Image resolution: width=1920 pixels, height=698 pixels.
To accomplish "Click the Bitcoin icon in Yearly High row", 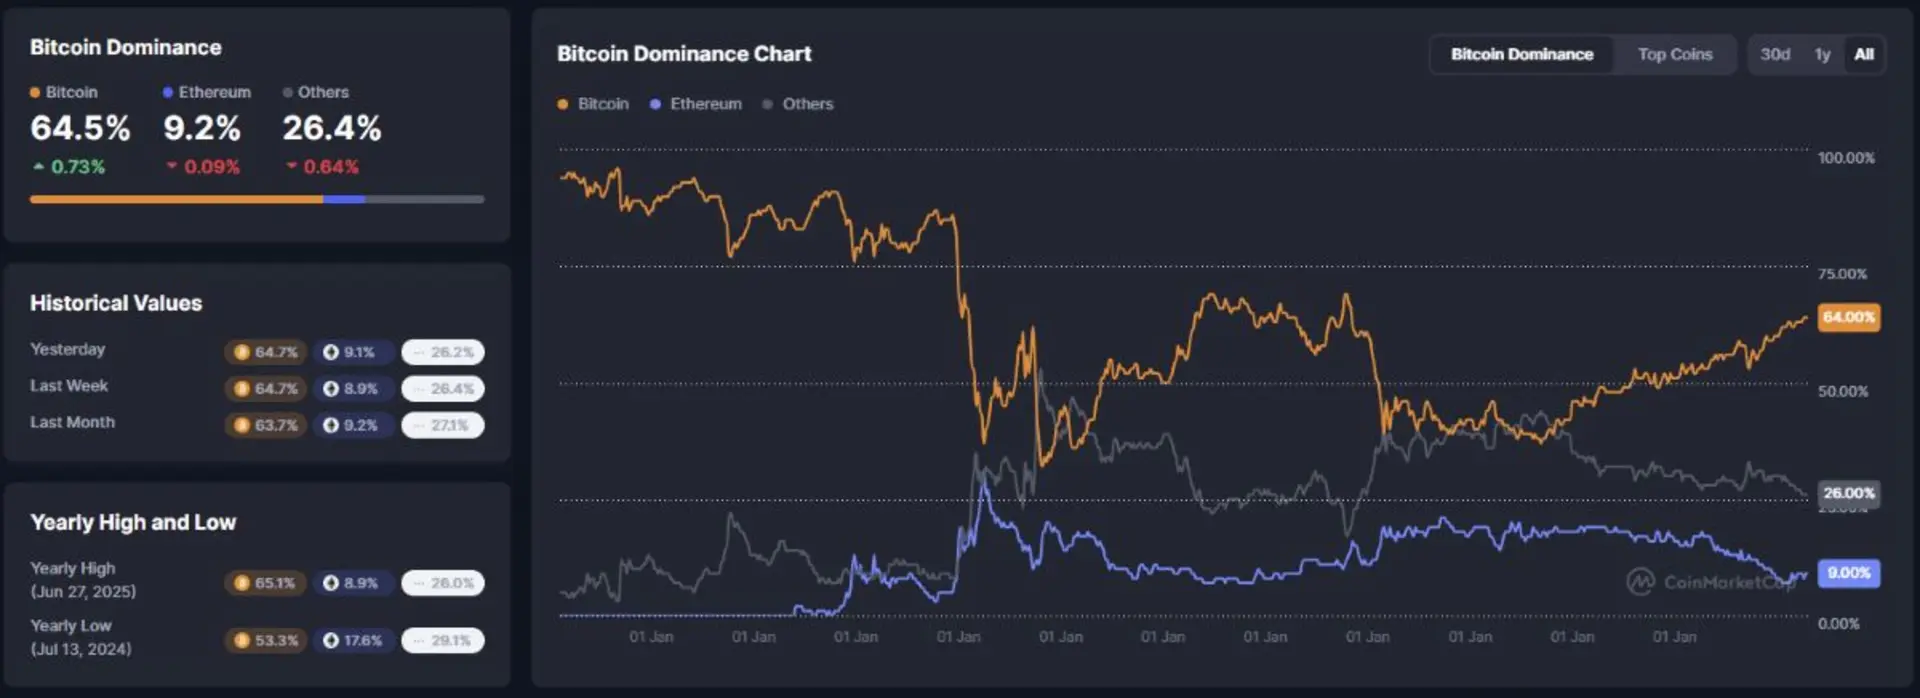I will click(x=241, y=583).
